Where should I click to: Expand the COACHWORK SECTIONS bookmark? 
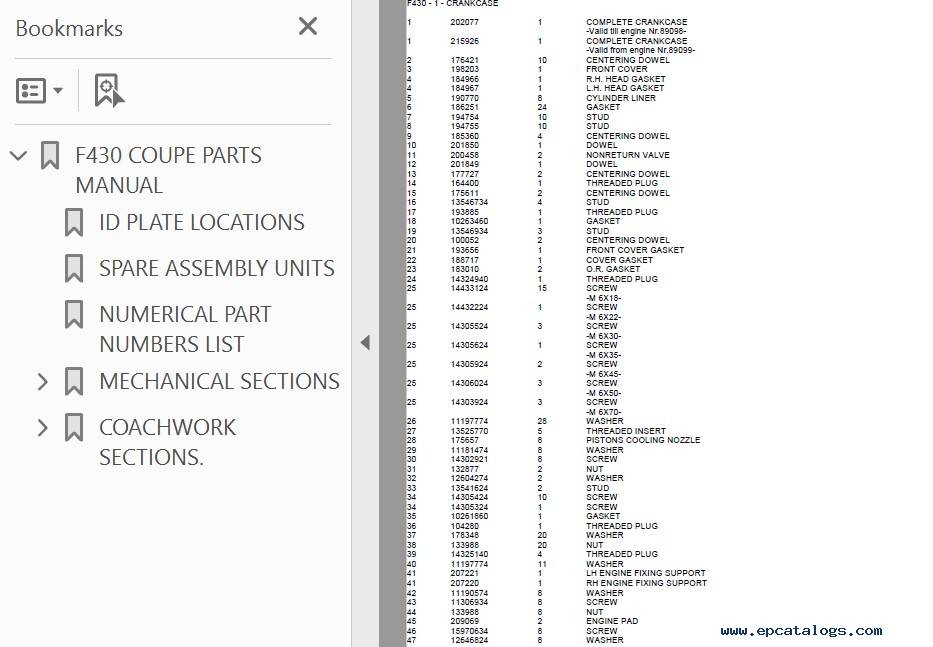coord(42,427)
